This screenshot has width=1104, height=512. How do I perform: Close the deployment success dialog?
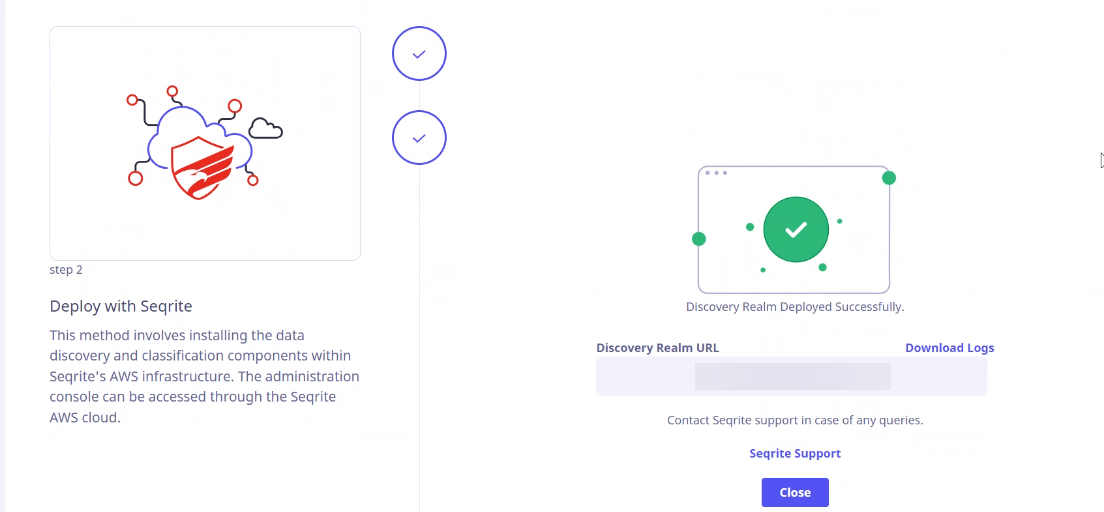[795, 492]
